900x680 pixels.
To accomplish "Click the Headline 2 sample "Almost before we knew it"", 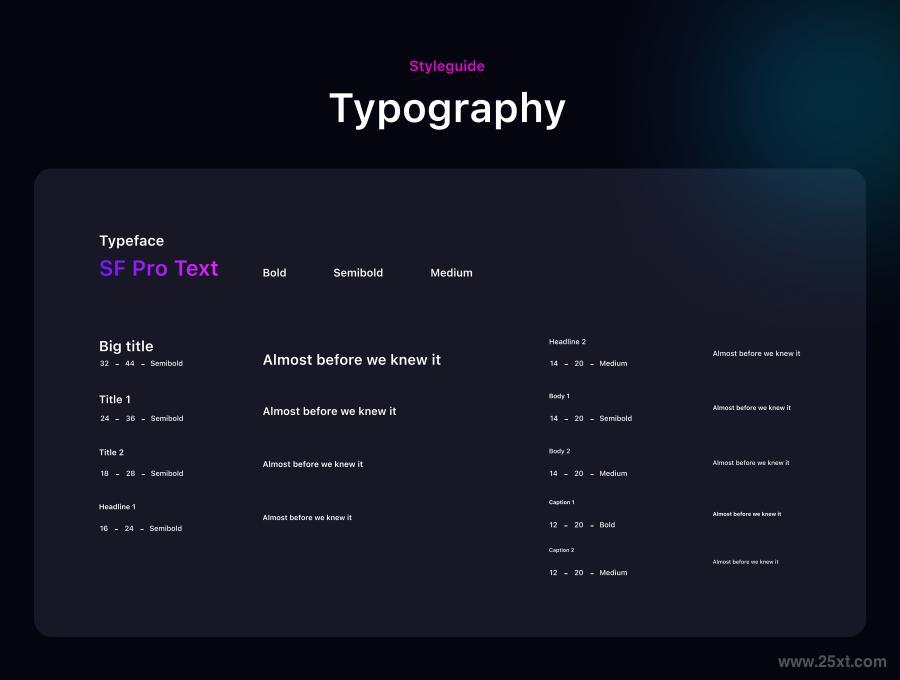I will [x=757, y=353].
